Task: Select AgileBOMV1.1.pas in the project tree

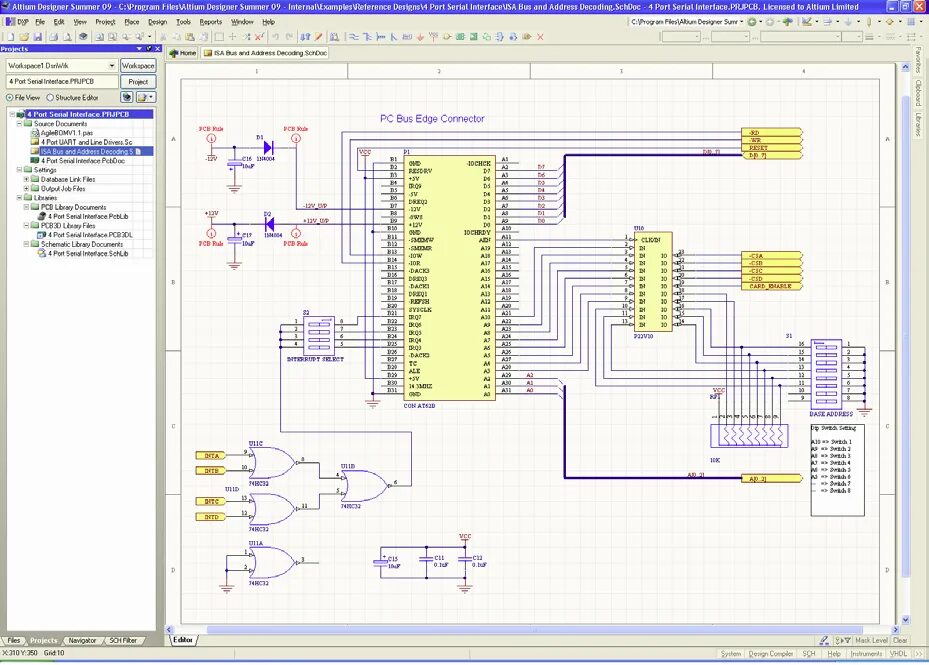Action: [66, 133]
